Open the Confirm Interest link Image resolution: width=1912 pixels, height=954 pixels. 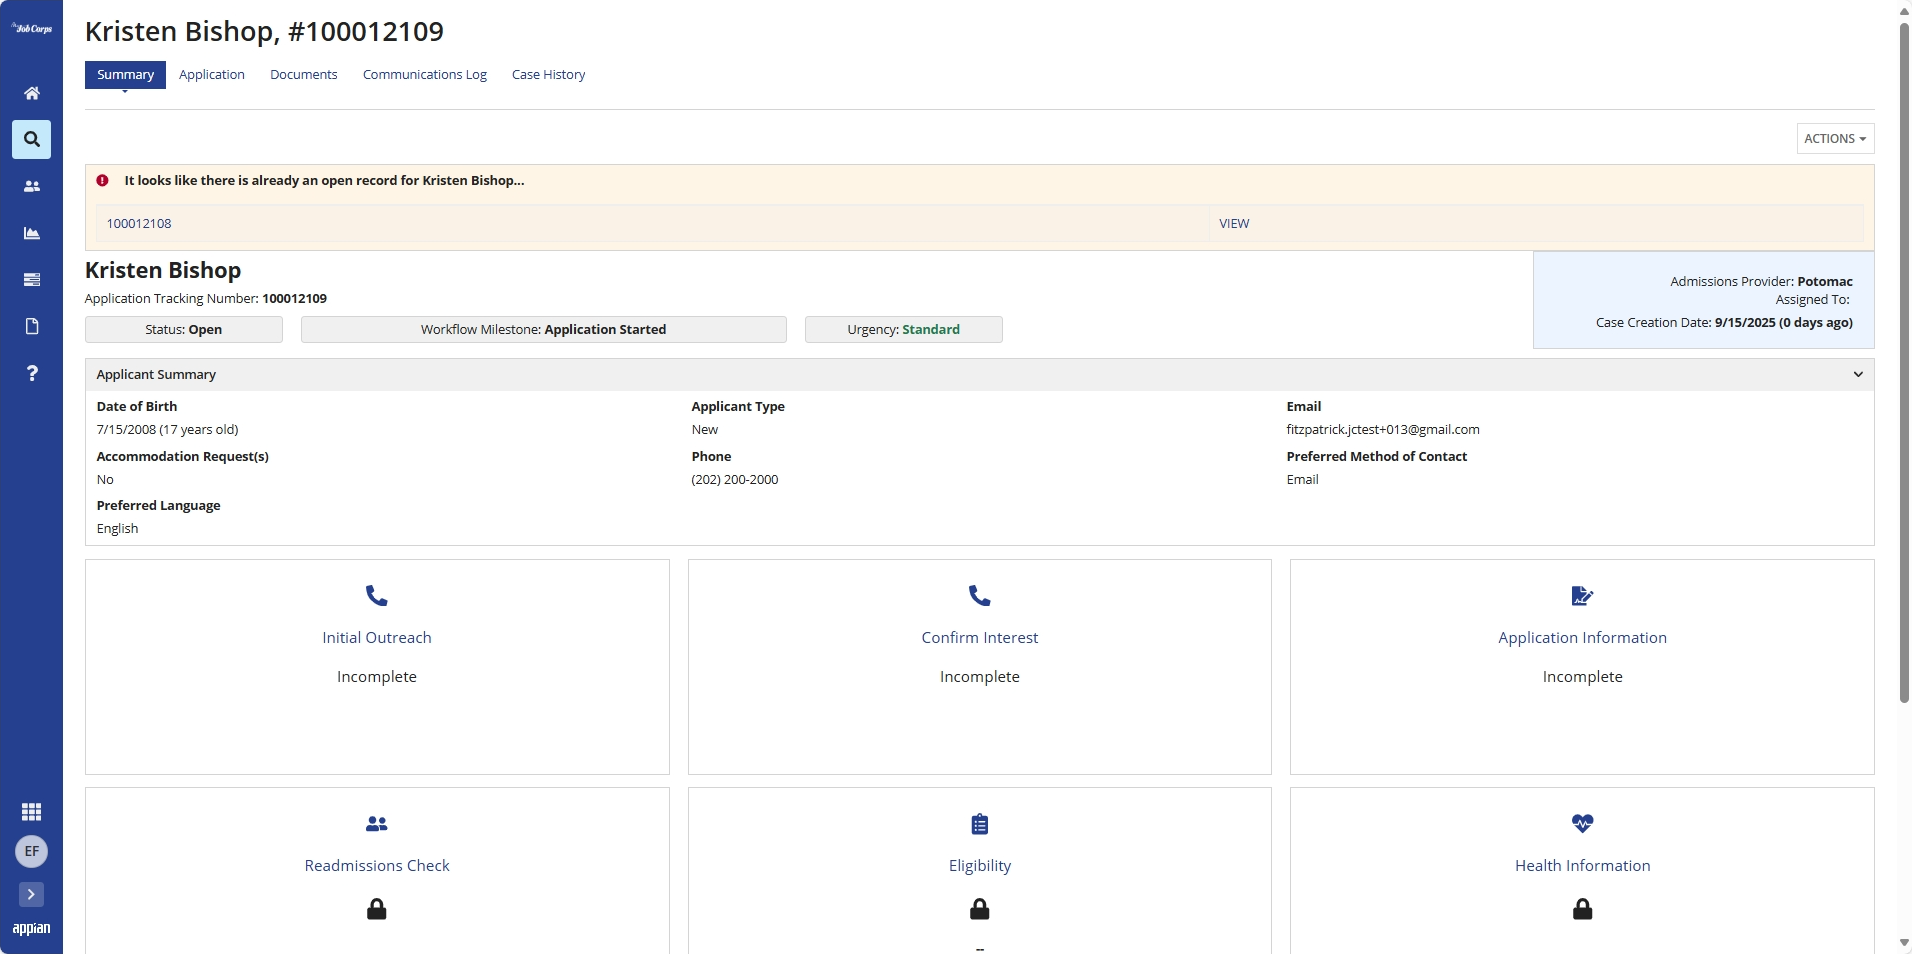(980, 638)
